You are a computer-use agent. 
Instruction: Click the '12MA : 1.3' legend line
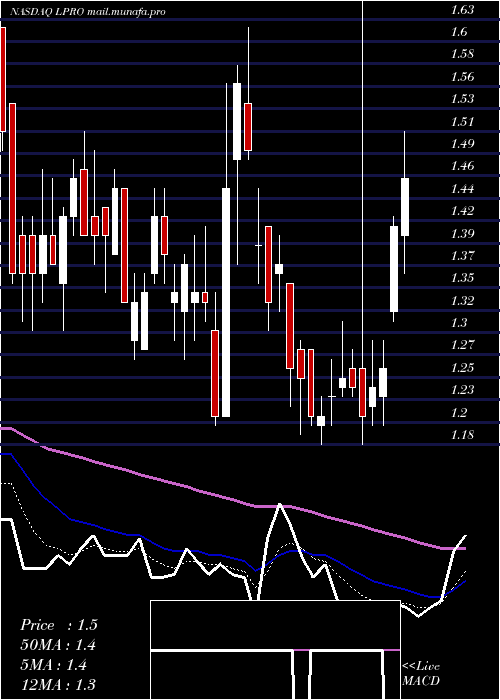(58, 685)
